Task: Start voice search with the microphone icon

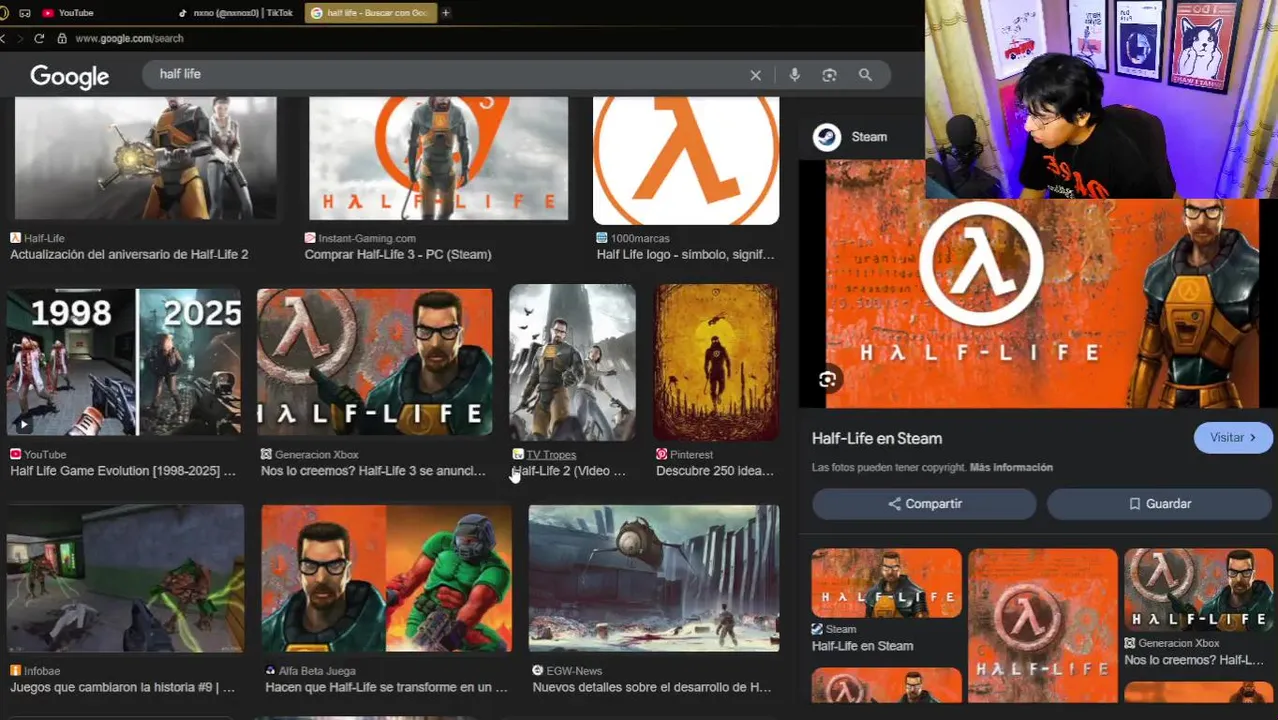Action: click(x=795, y=75)
